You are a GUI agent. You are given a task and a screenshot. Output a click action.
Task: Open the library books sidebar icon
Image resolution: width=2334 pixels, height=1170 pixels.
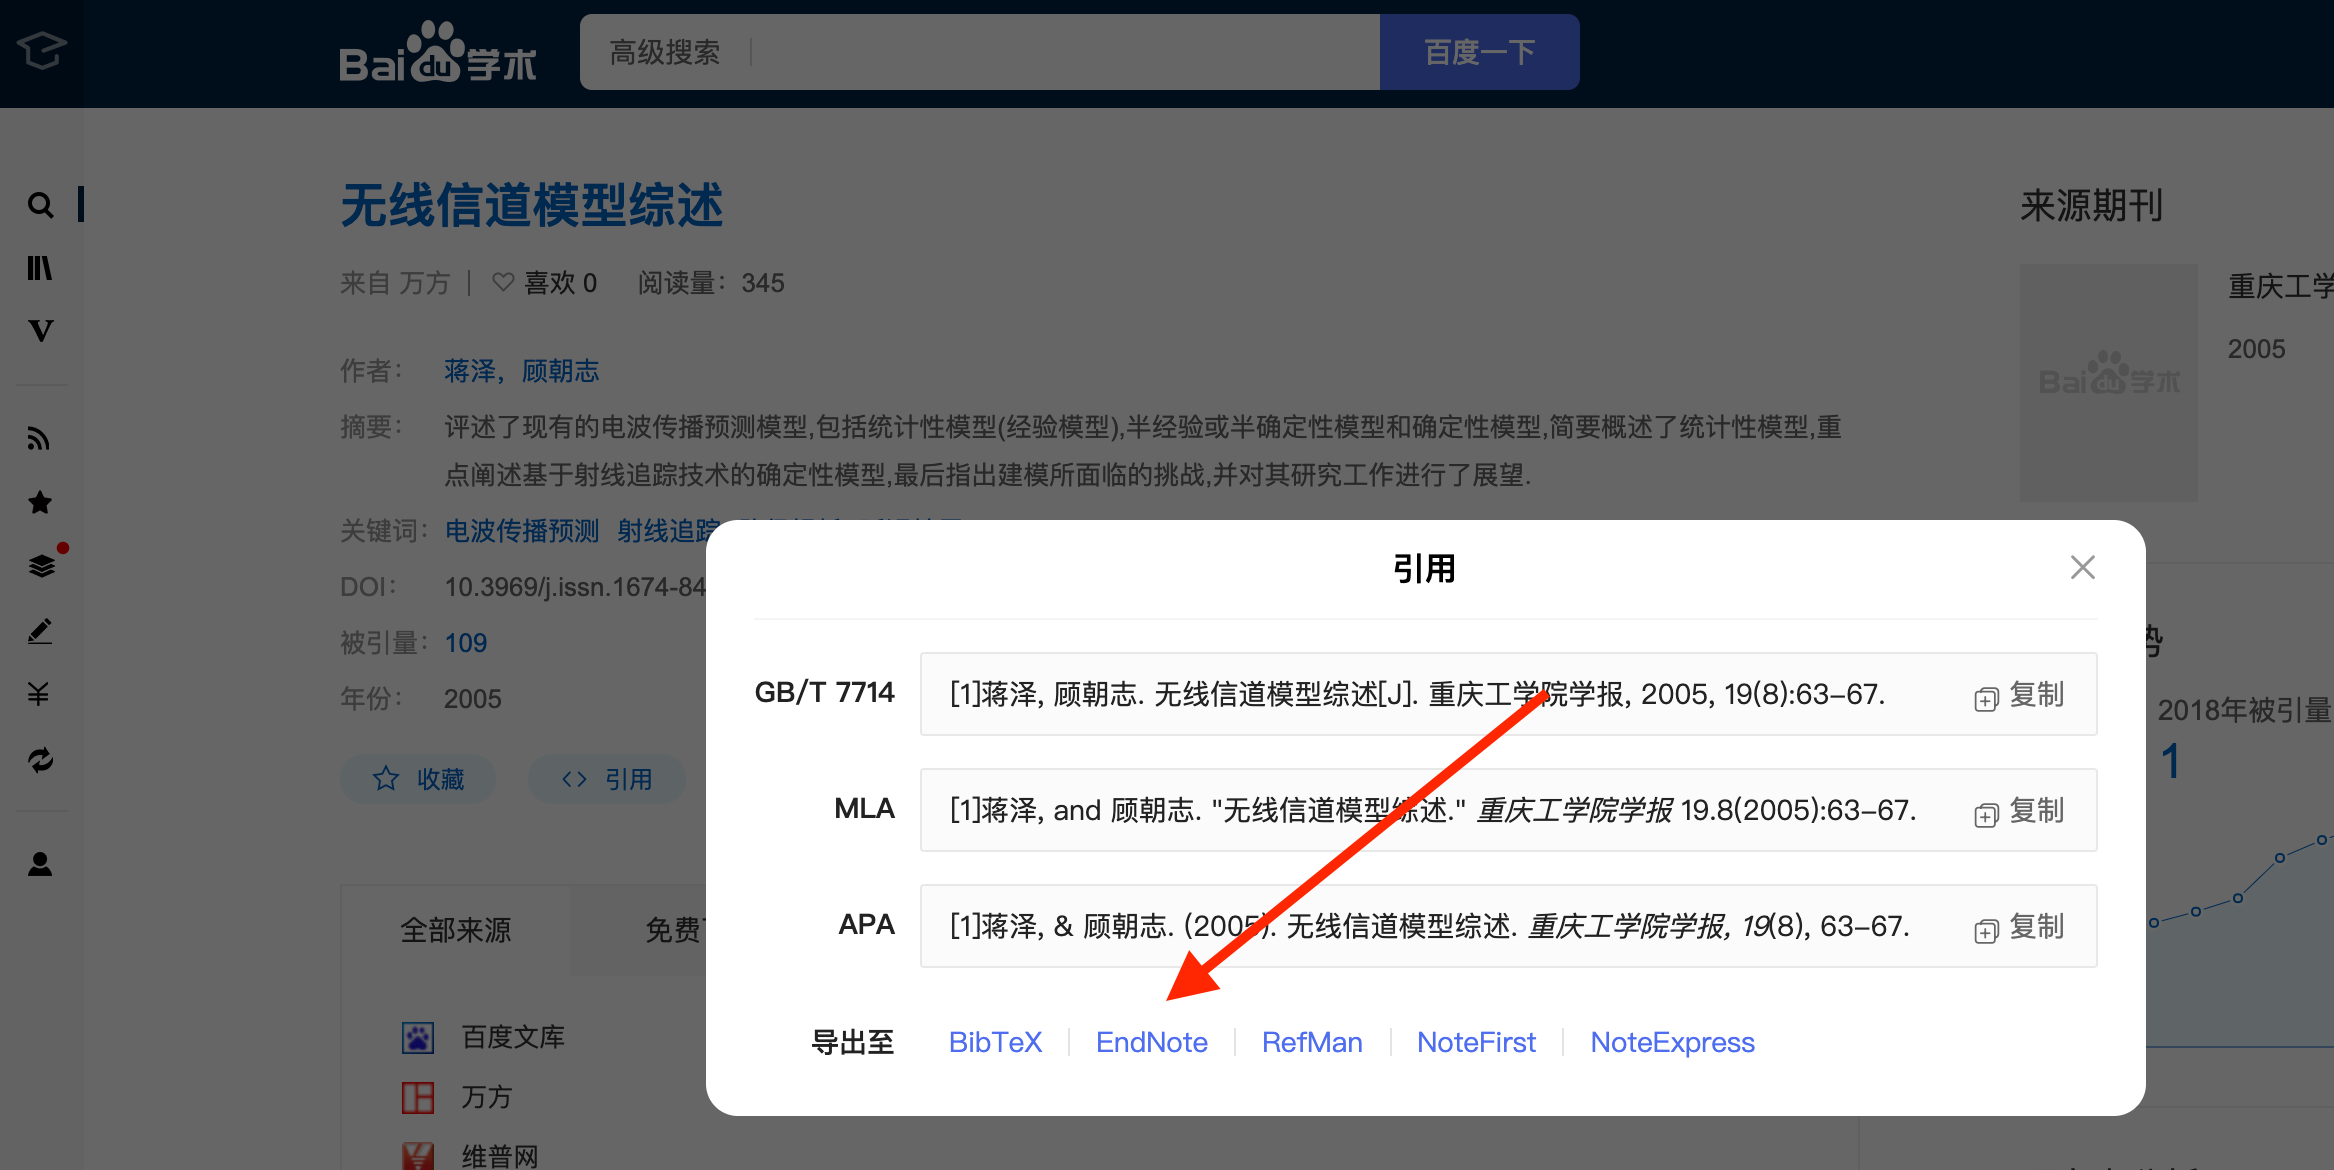(40, 268)
